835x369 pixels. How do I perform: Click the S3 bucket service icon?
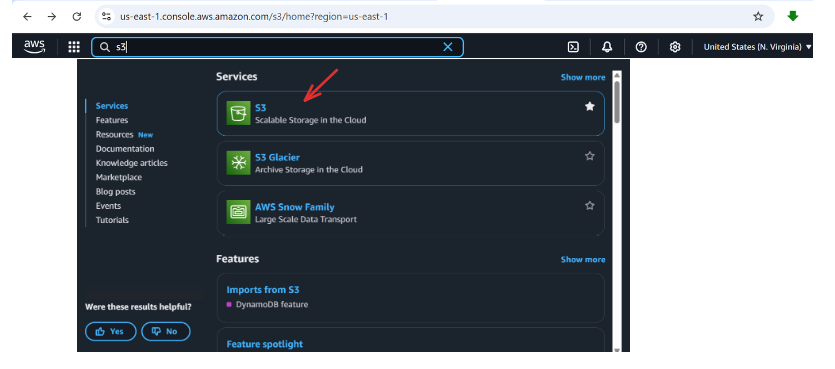pyautogui.click(x=238, y=113)
